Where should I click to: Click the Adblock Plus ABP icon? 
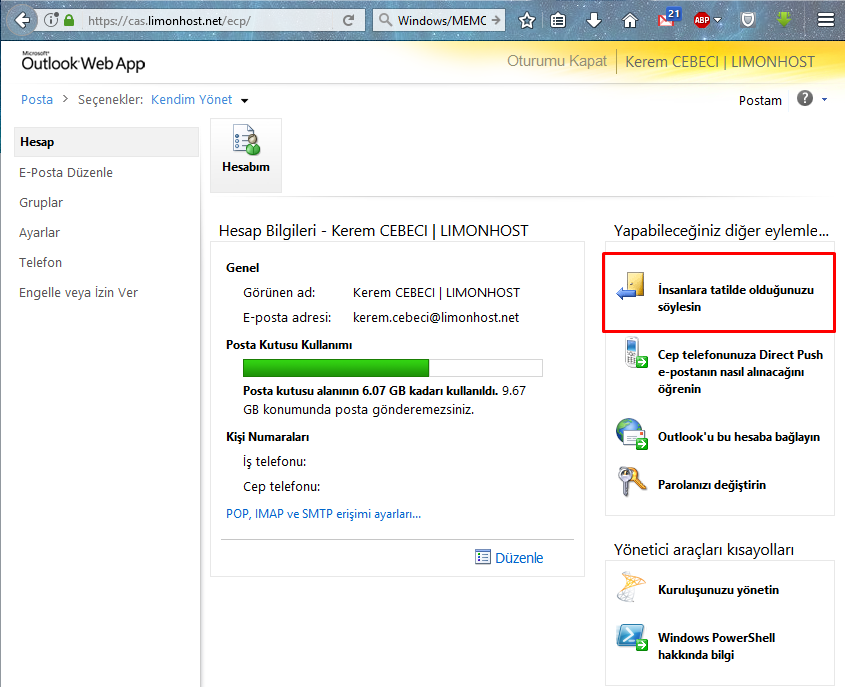point(702,20)
